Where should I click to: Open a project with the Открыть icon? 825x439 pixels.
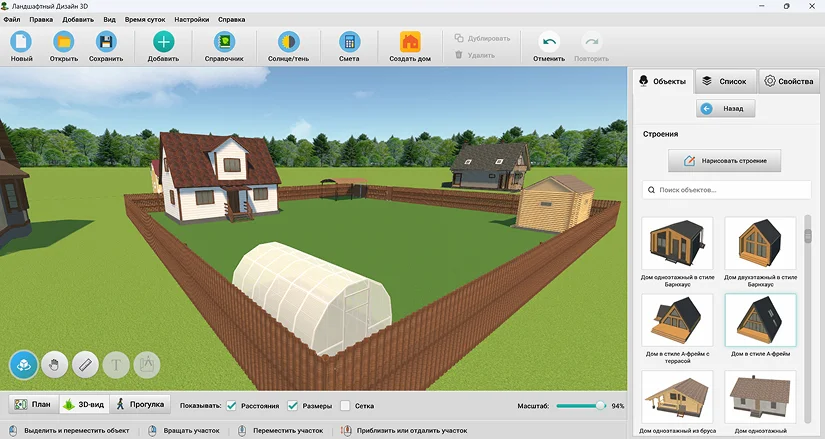point(64,42)
